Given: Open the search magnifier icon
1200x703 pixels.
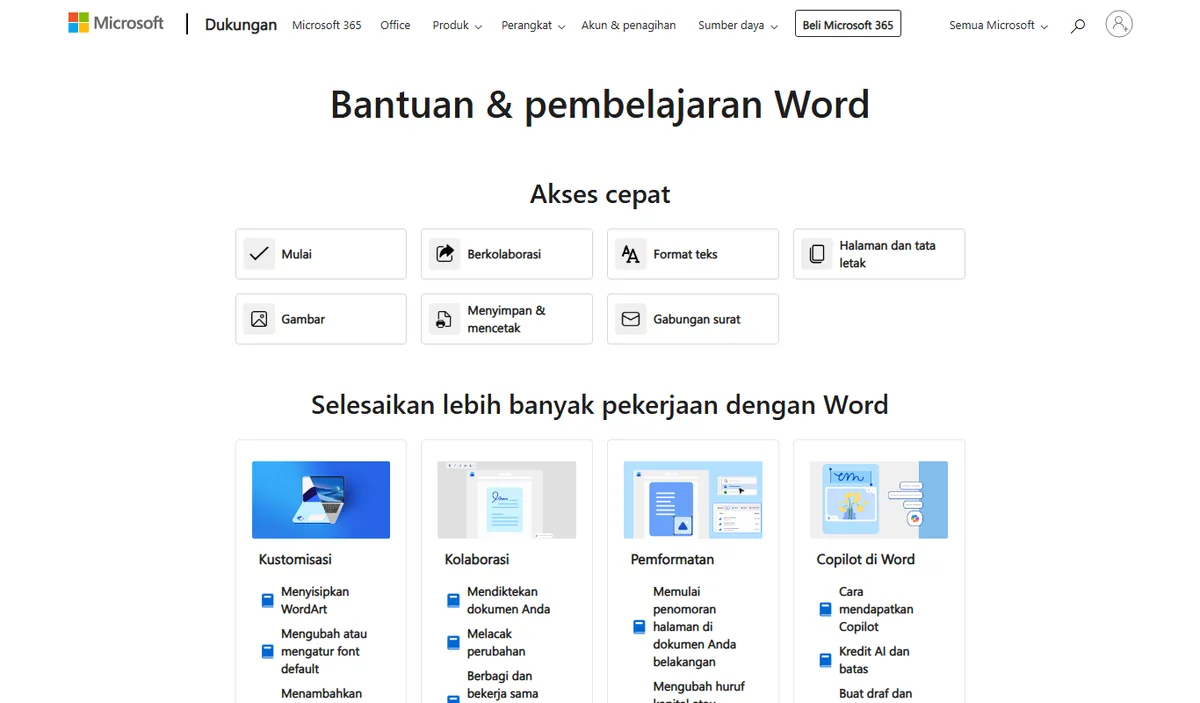Looking at the screenshot, I should point(1077,26).
